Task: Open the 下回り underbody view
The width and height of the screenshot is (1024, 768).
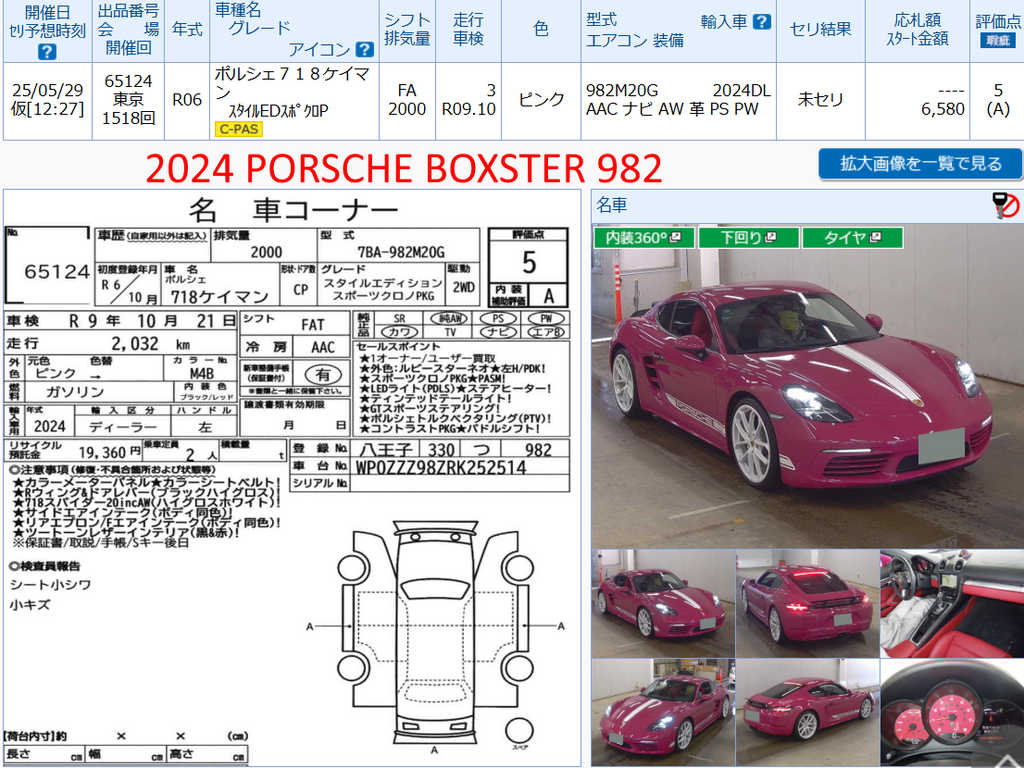Action: pos(748,238)
